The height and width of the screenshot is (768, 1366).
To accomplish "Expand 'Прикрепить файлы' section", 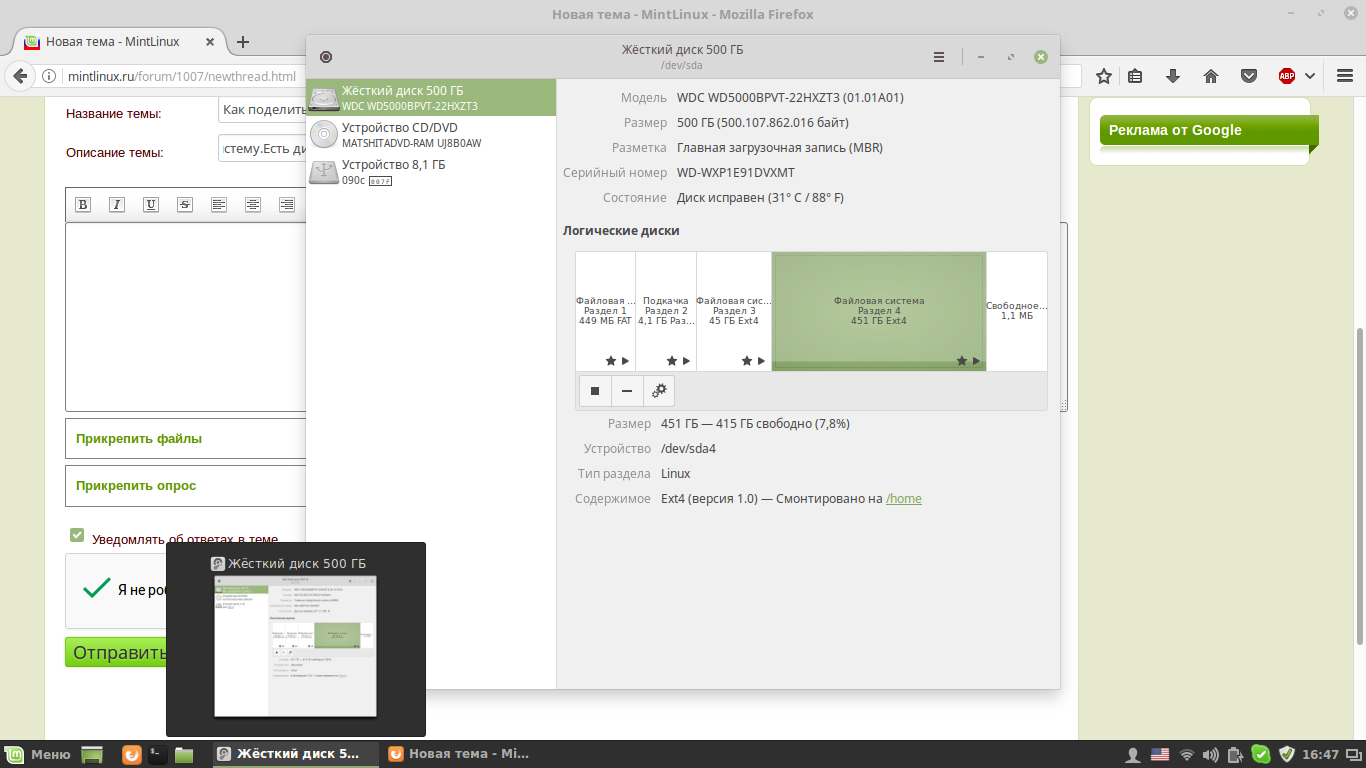I will tap(139, 438).
